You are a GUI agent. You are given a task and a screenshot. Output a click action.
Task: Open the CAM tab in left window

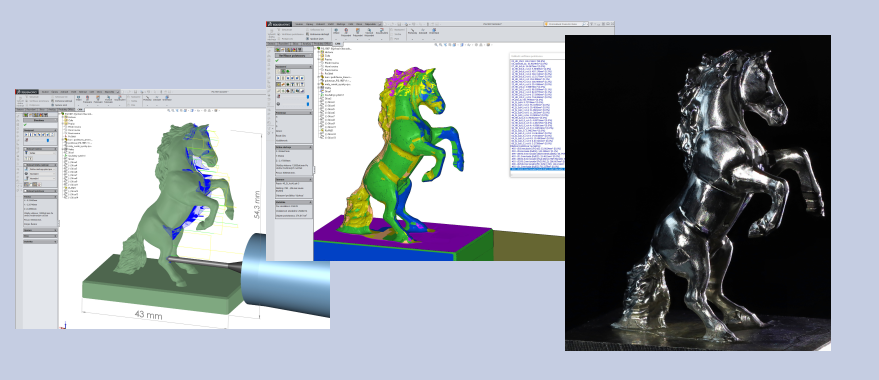click(x=80, y=109)
